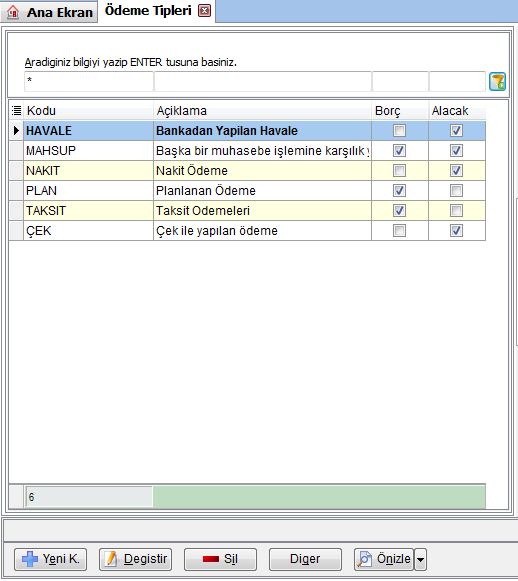Click the blue plus icon on Yeni K.
Viewport: 518px width, 581px height.
pos(30,559)
